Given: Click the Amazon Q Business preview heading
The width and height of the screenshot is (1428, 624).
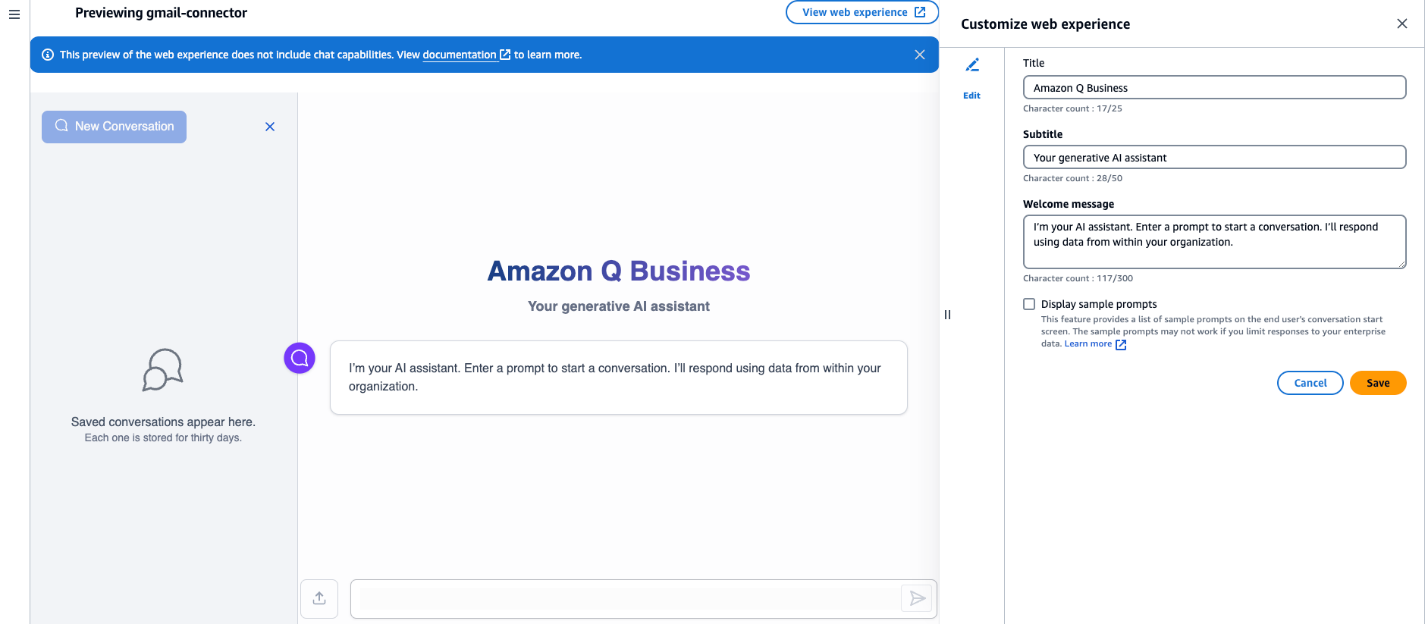Looking at the screenshot, I should pyautogui.click(x=619, y=271).
